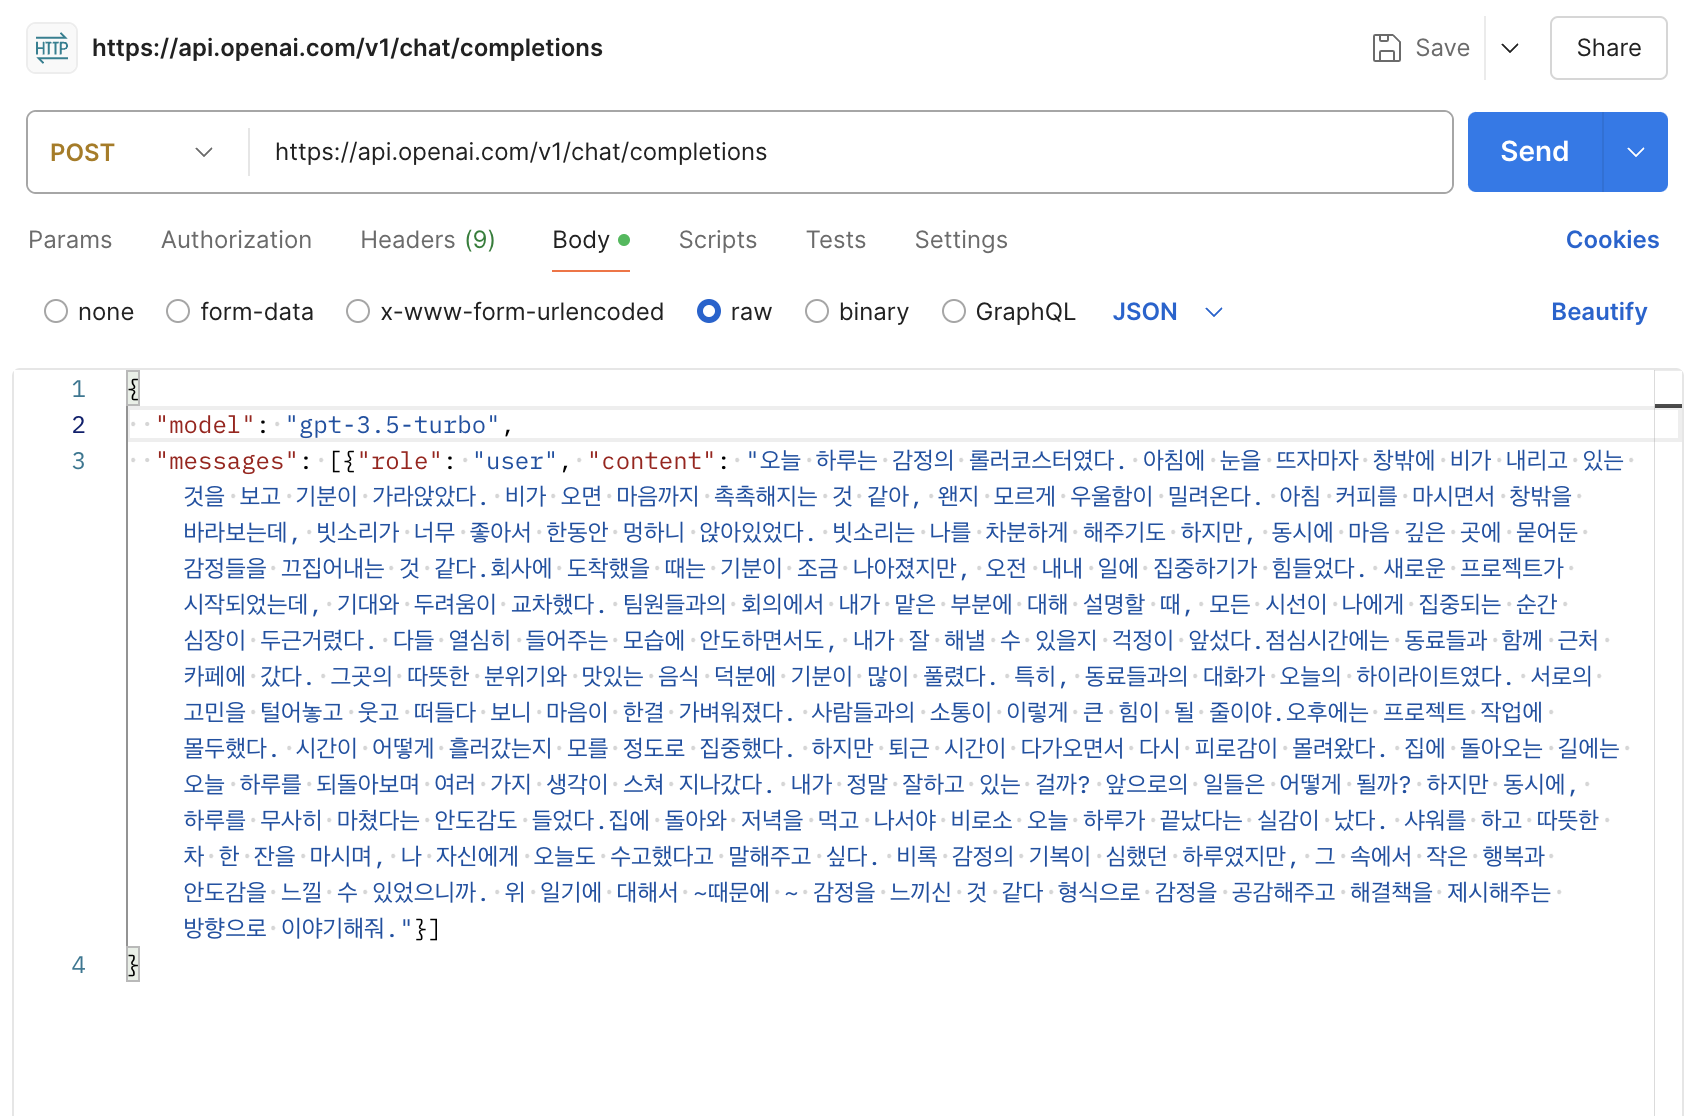Click line number 3 in the gutter
The height and width of the screenshot is (1116, 1688).
click(x=79, y=461)
